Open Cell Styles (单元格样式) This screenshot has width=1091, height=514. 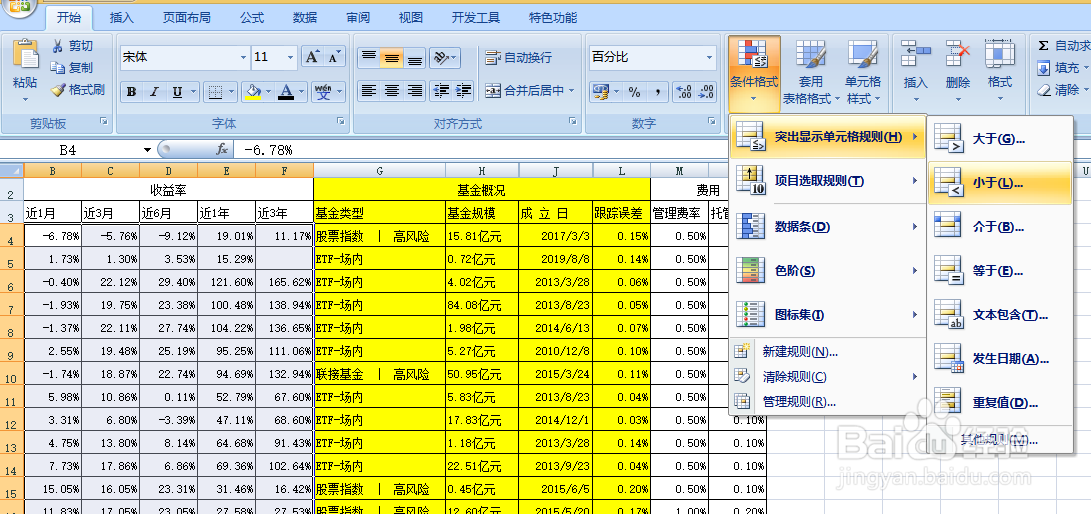pyautogui.click(x=863, y=73)
